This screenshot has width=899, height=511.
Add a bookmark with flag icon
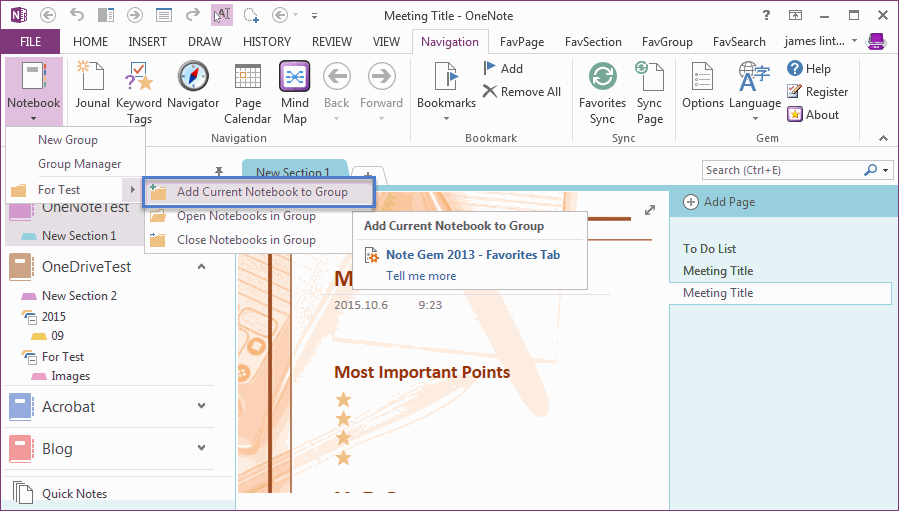(x=503, y=69)
